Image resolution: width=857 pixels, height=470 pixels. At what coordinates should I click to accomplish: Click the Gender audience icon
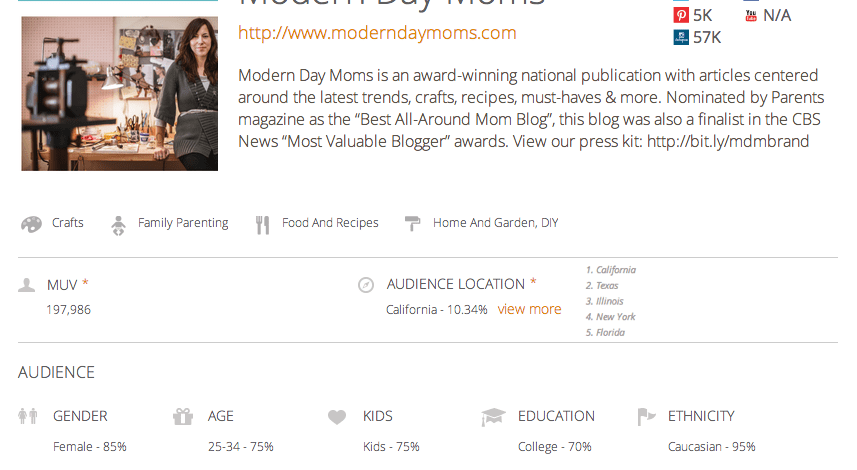tap(29, 416)
